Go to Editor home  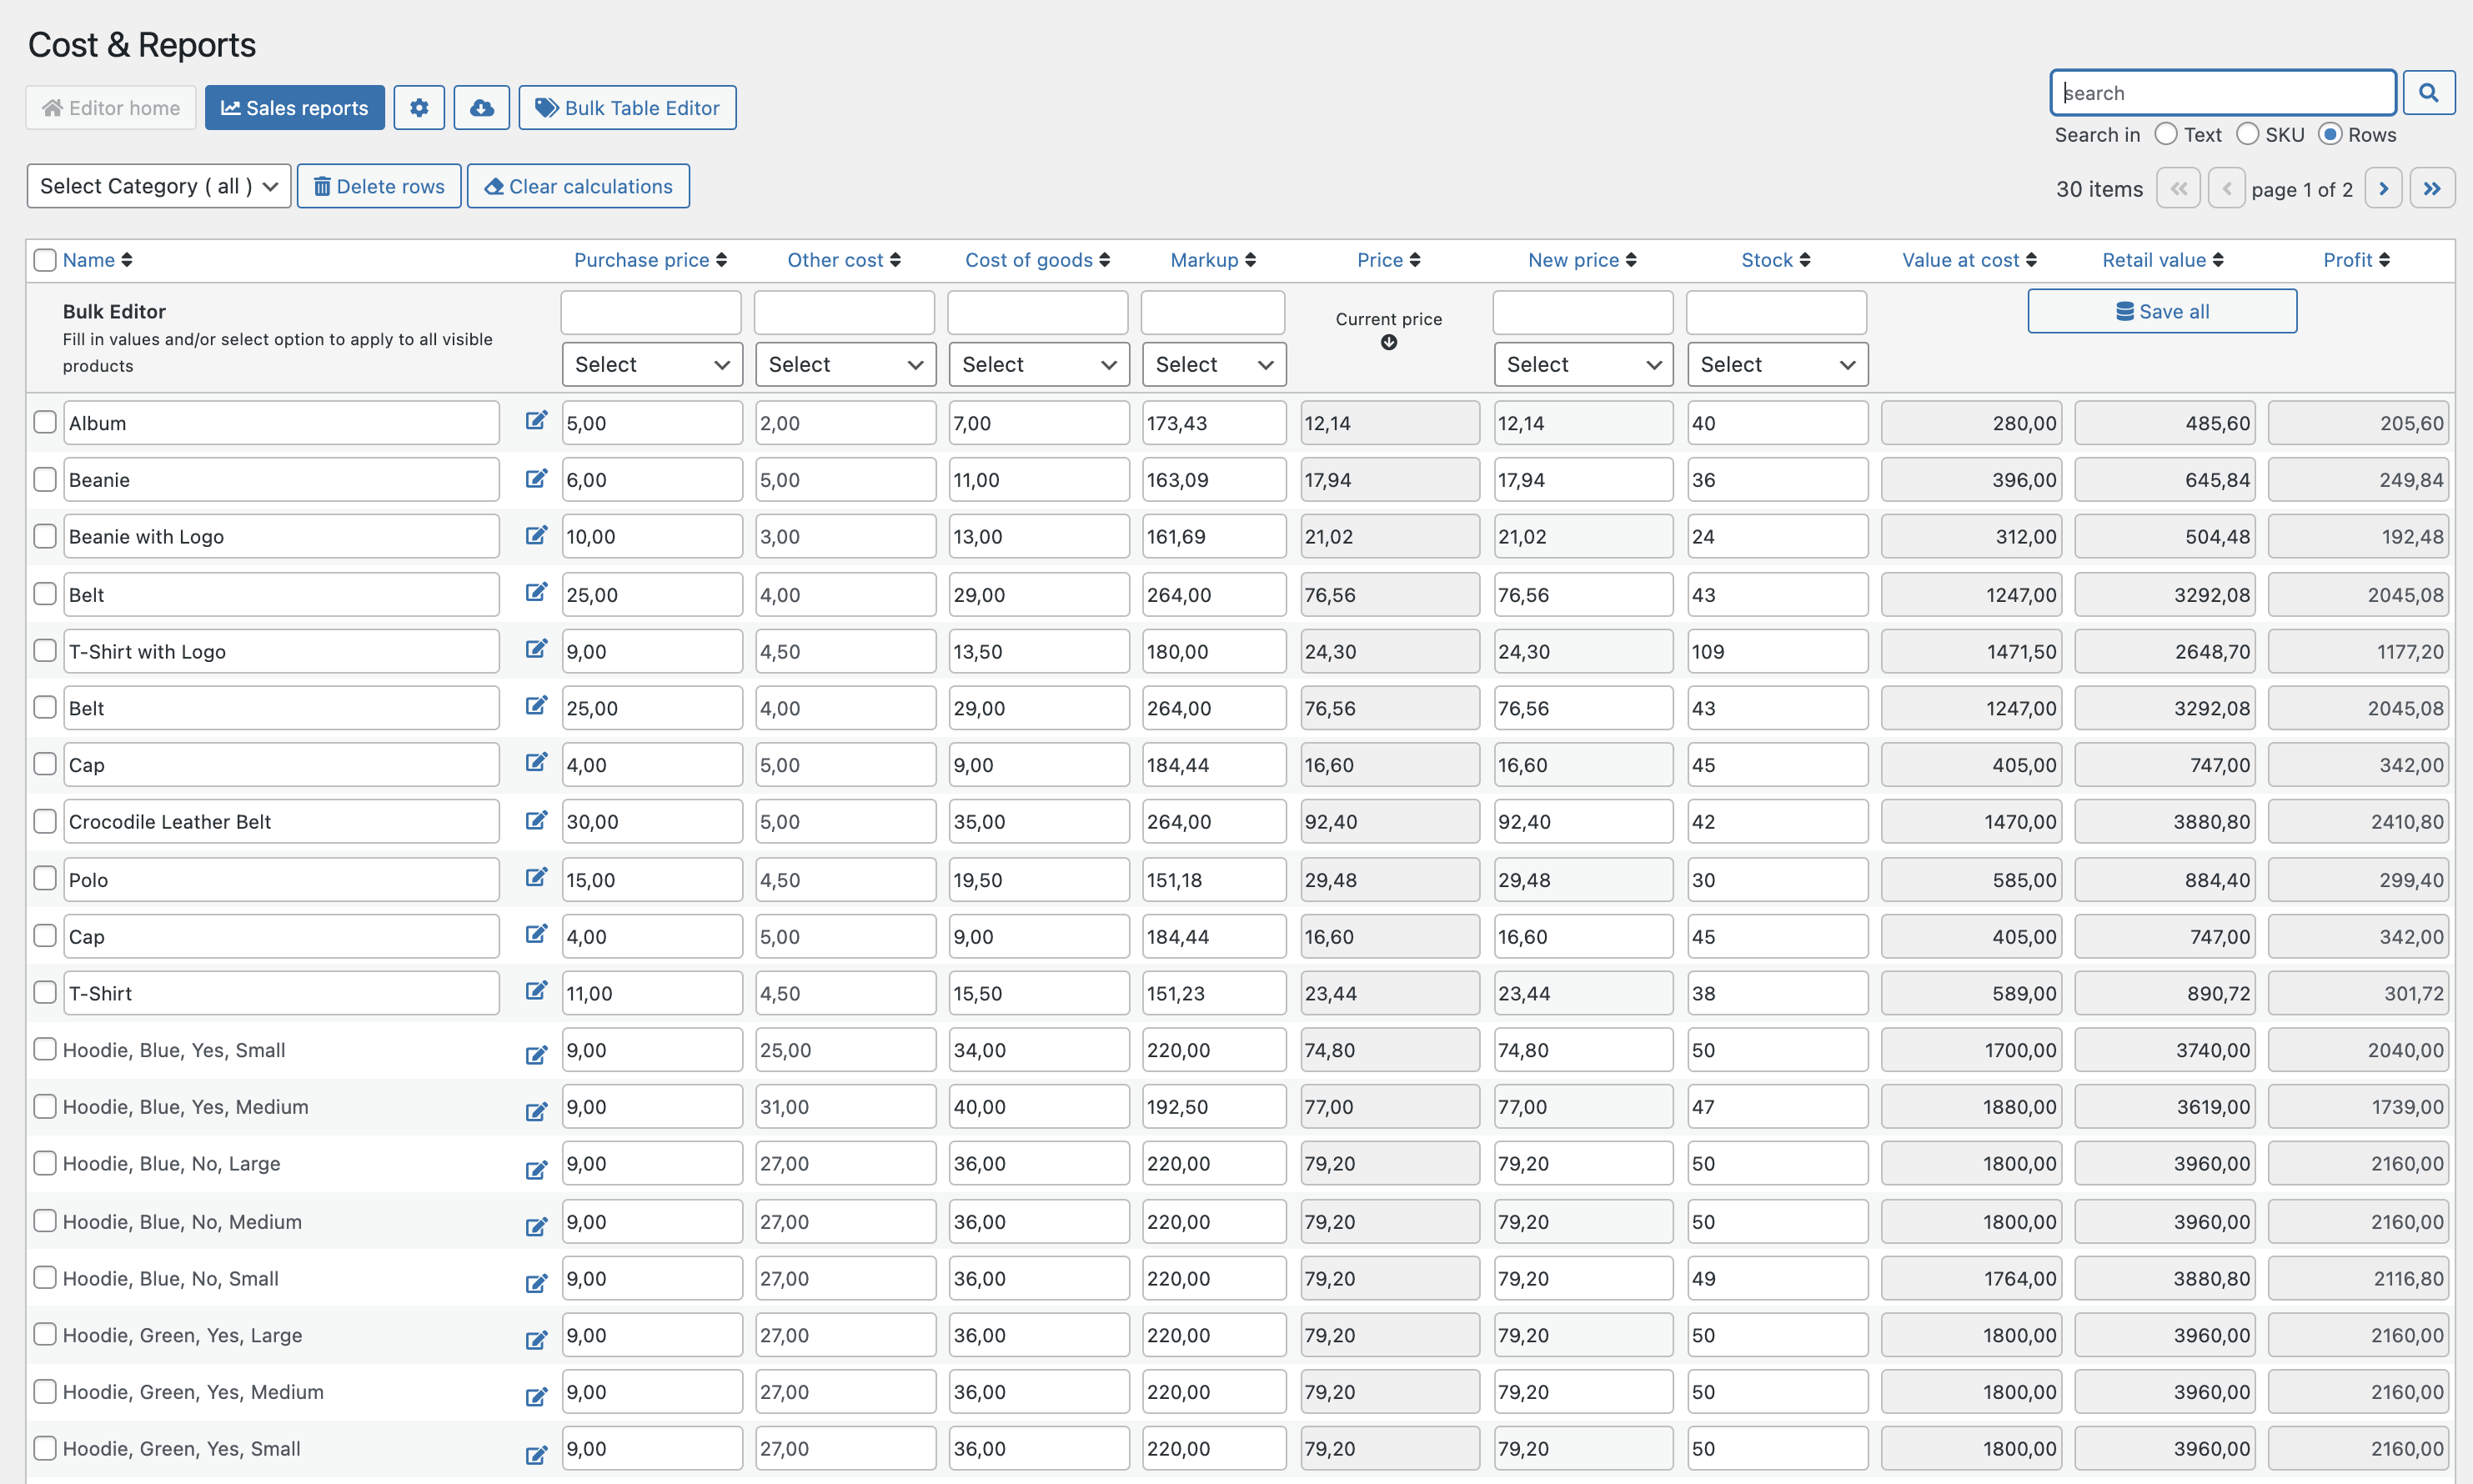pyautogui.click(x=111, y=107)
